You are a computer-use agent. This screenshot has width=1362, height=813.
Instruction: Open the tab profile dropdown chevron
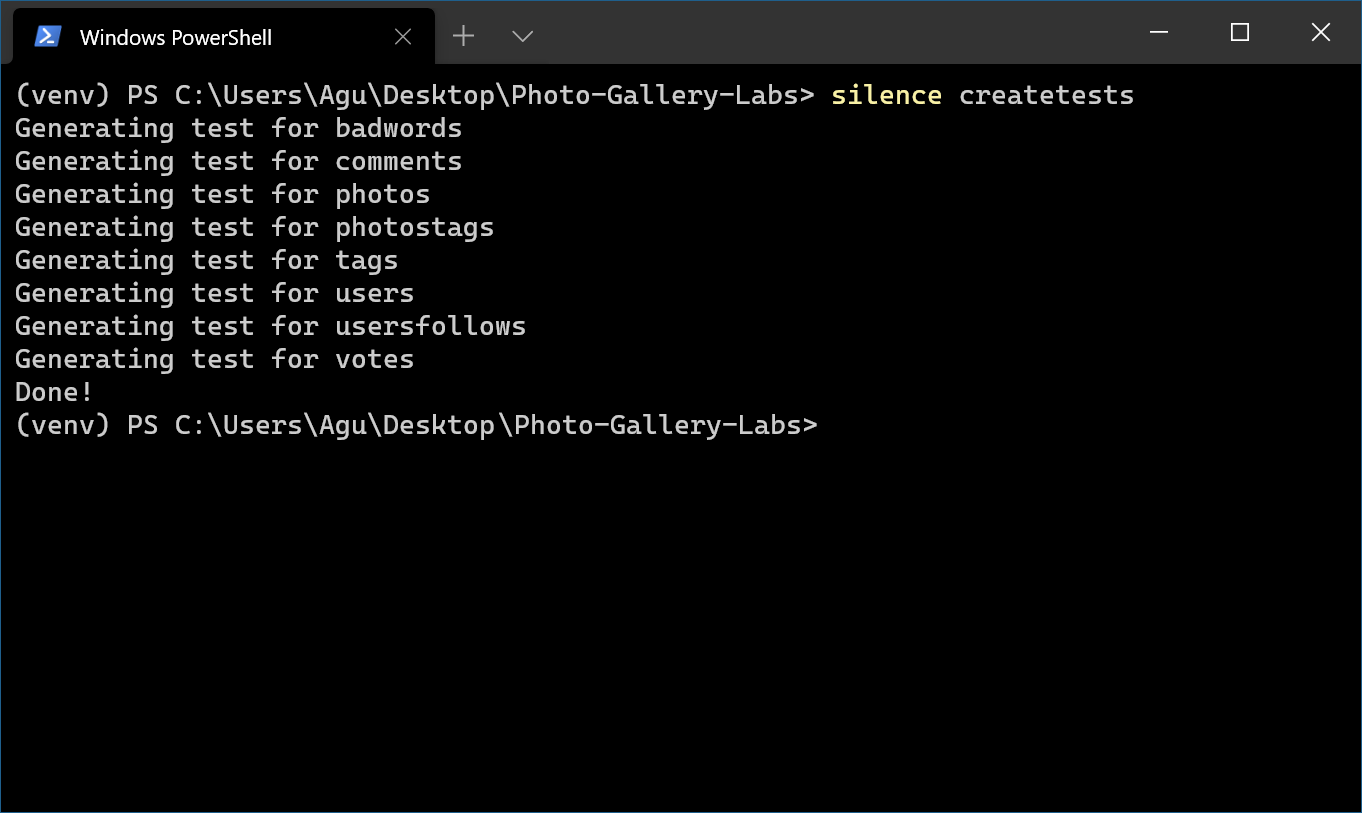pos(522,36)
